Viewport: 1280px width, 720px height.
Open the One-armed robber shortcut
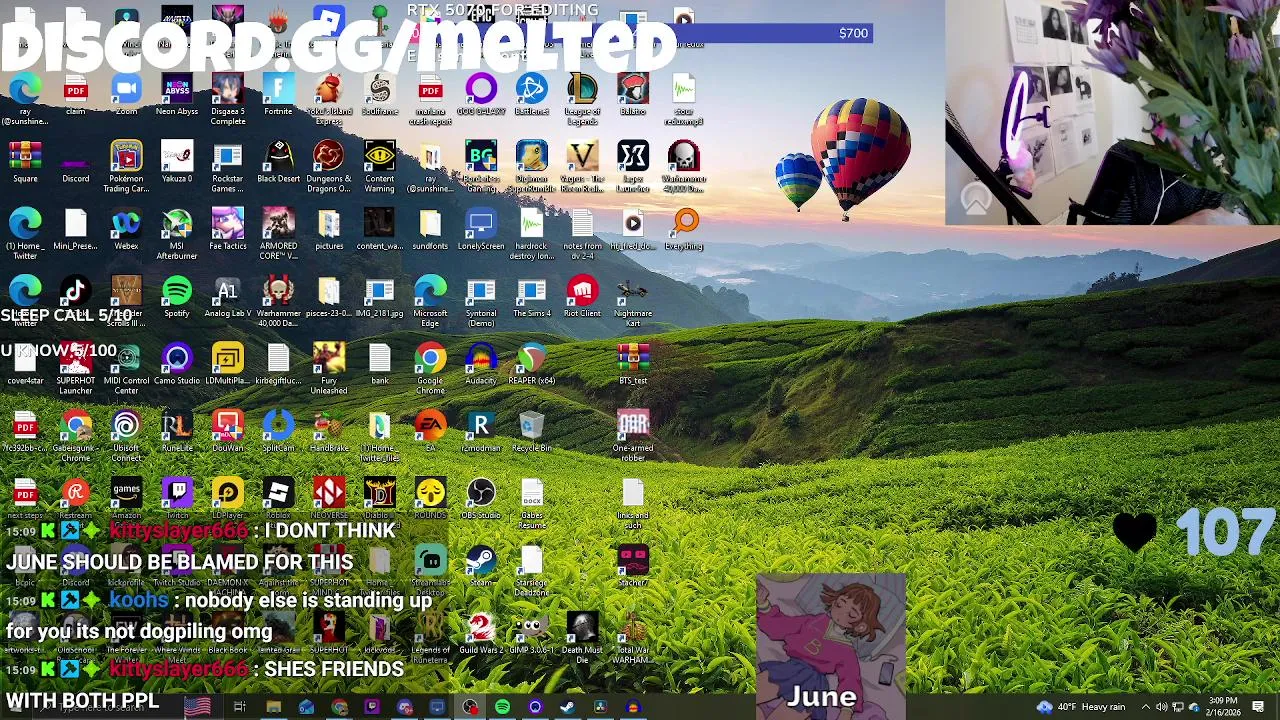pyautogui.click(x=633, y=435)
